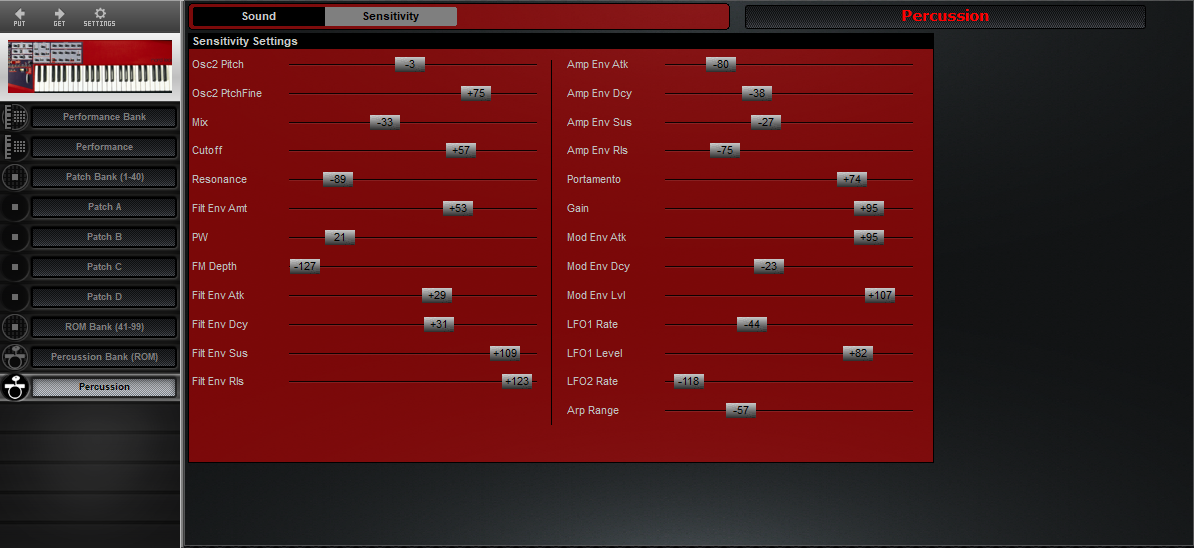
Task: Click the Put arrow icon
Action: pyautogui.click(x=20, y=14)
